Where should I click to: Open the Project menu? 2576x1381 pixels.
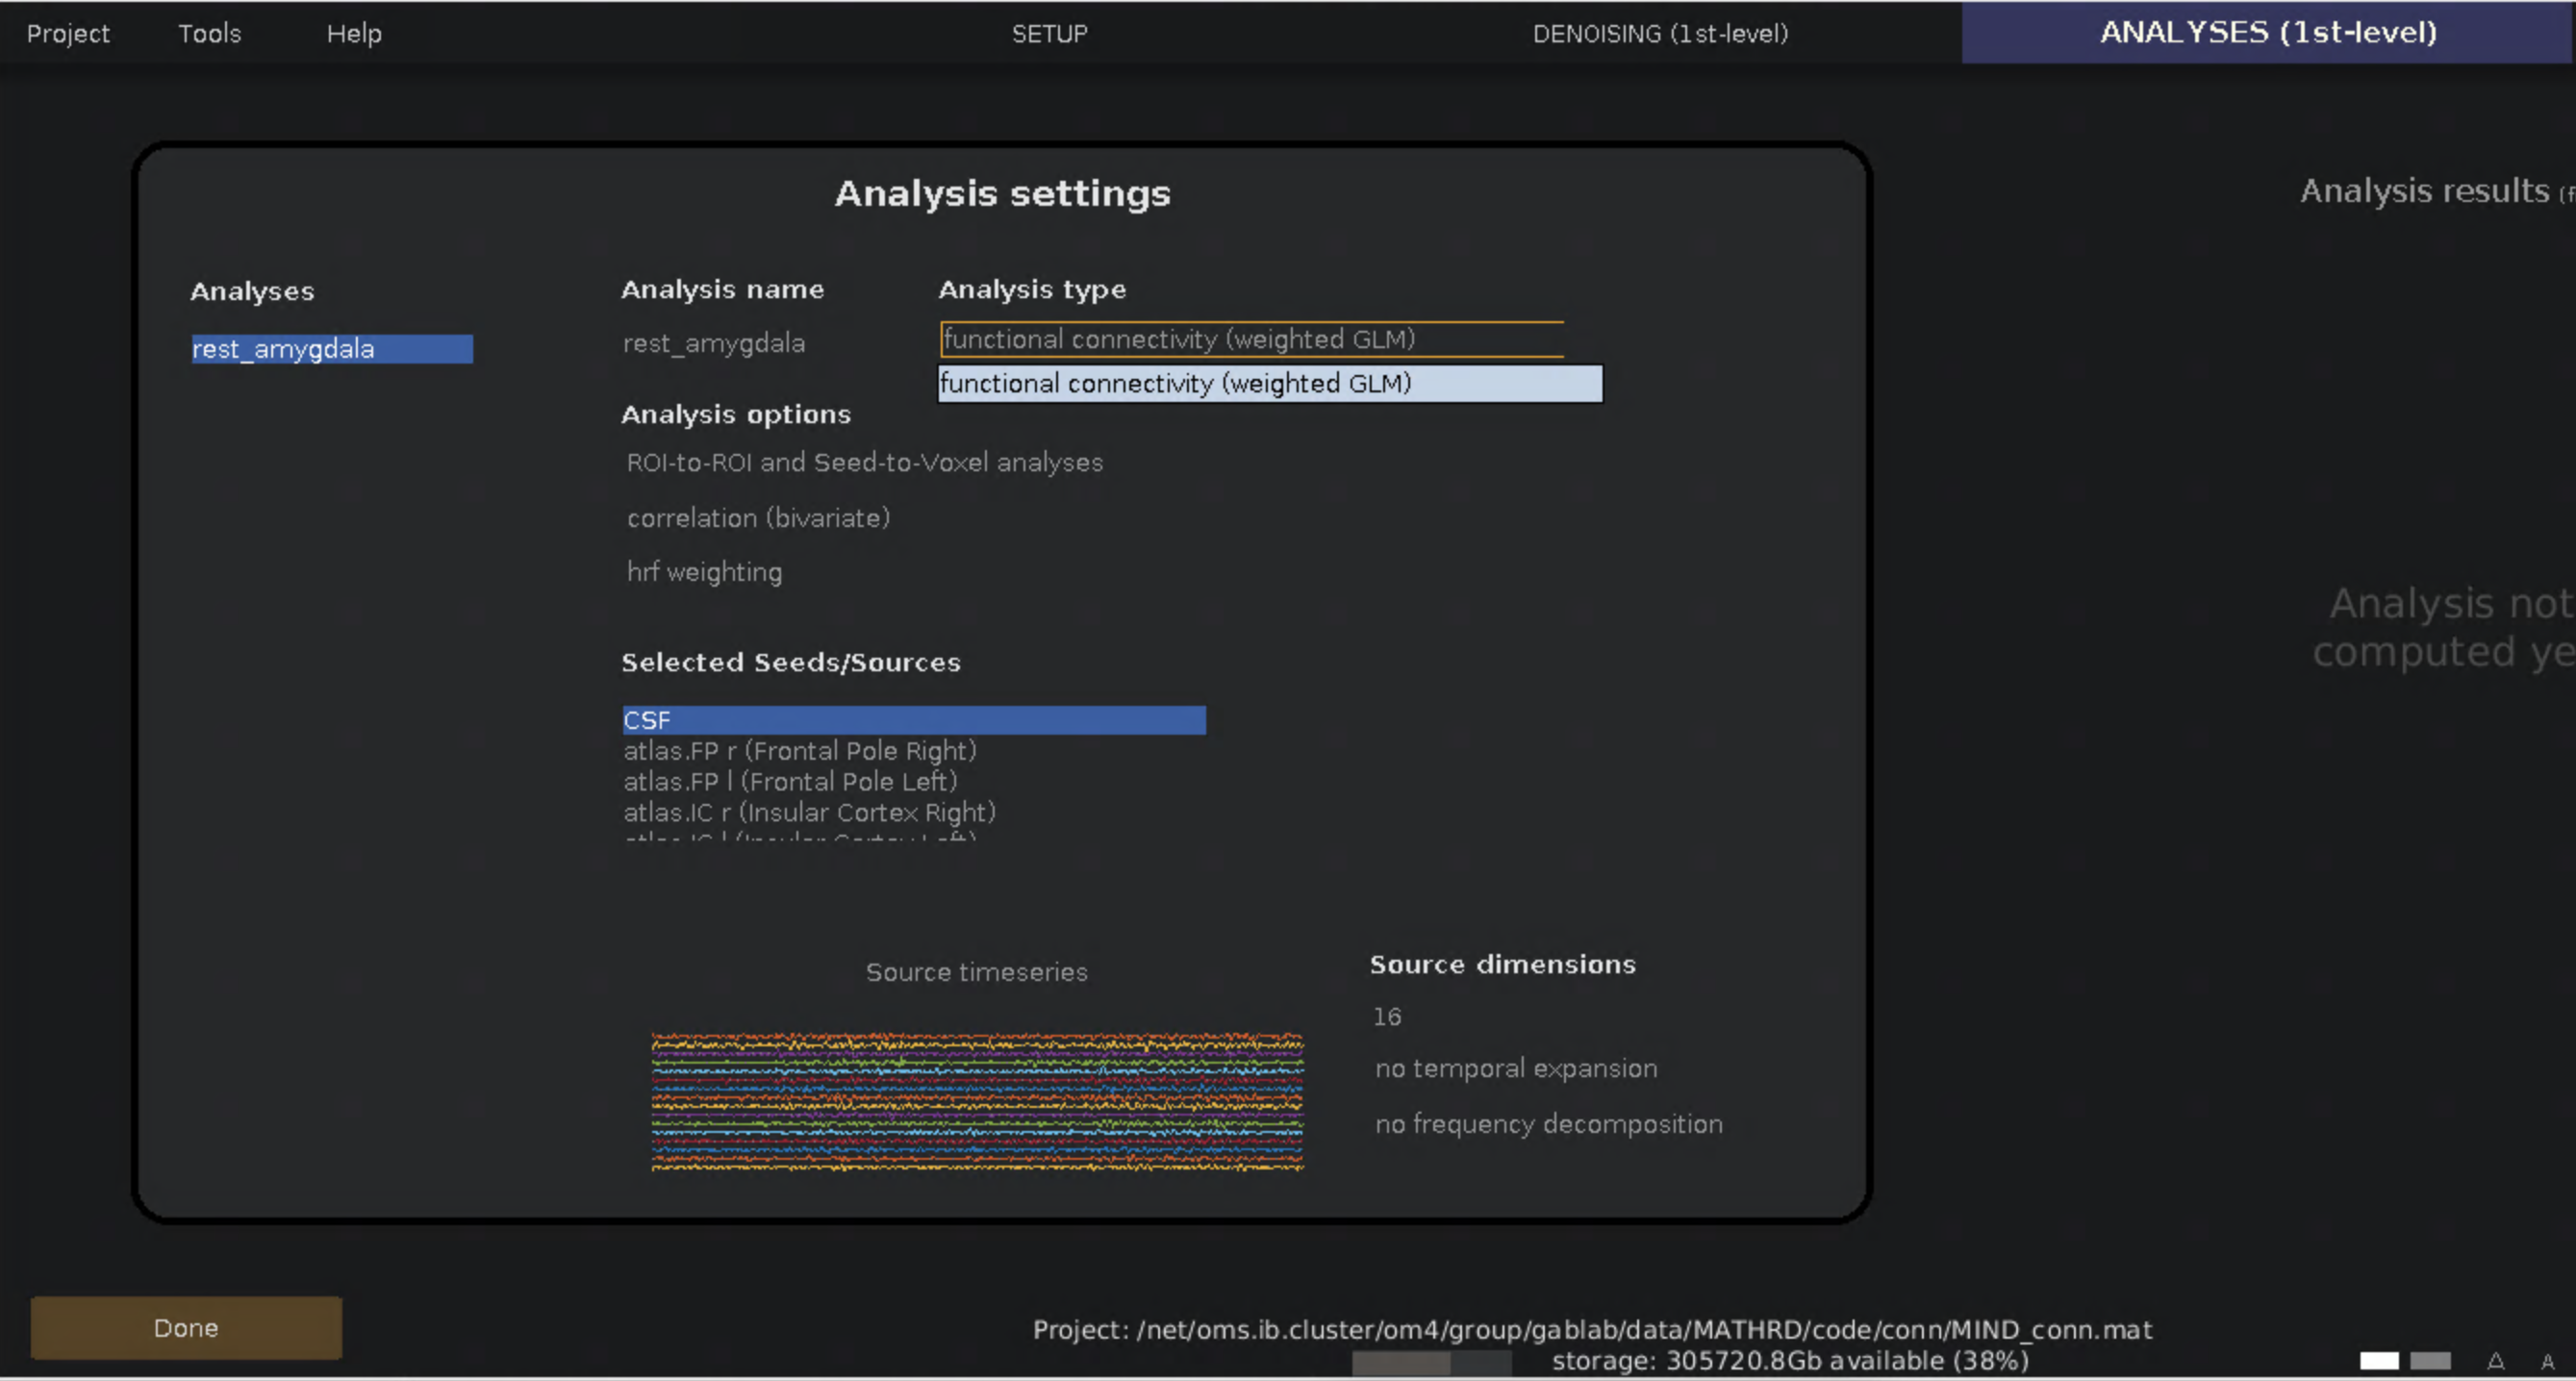click(68, 33)
